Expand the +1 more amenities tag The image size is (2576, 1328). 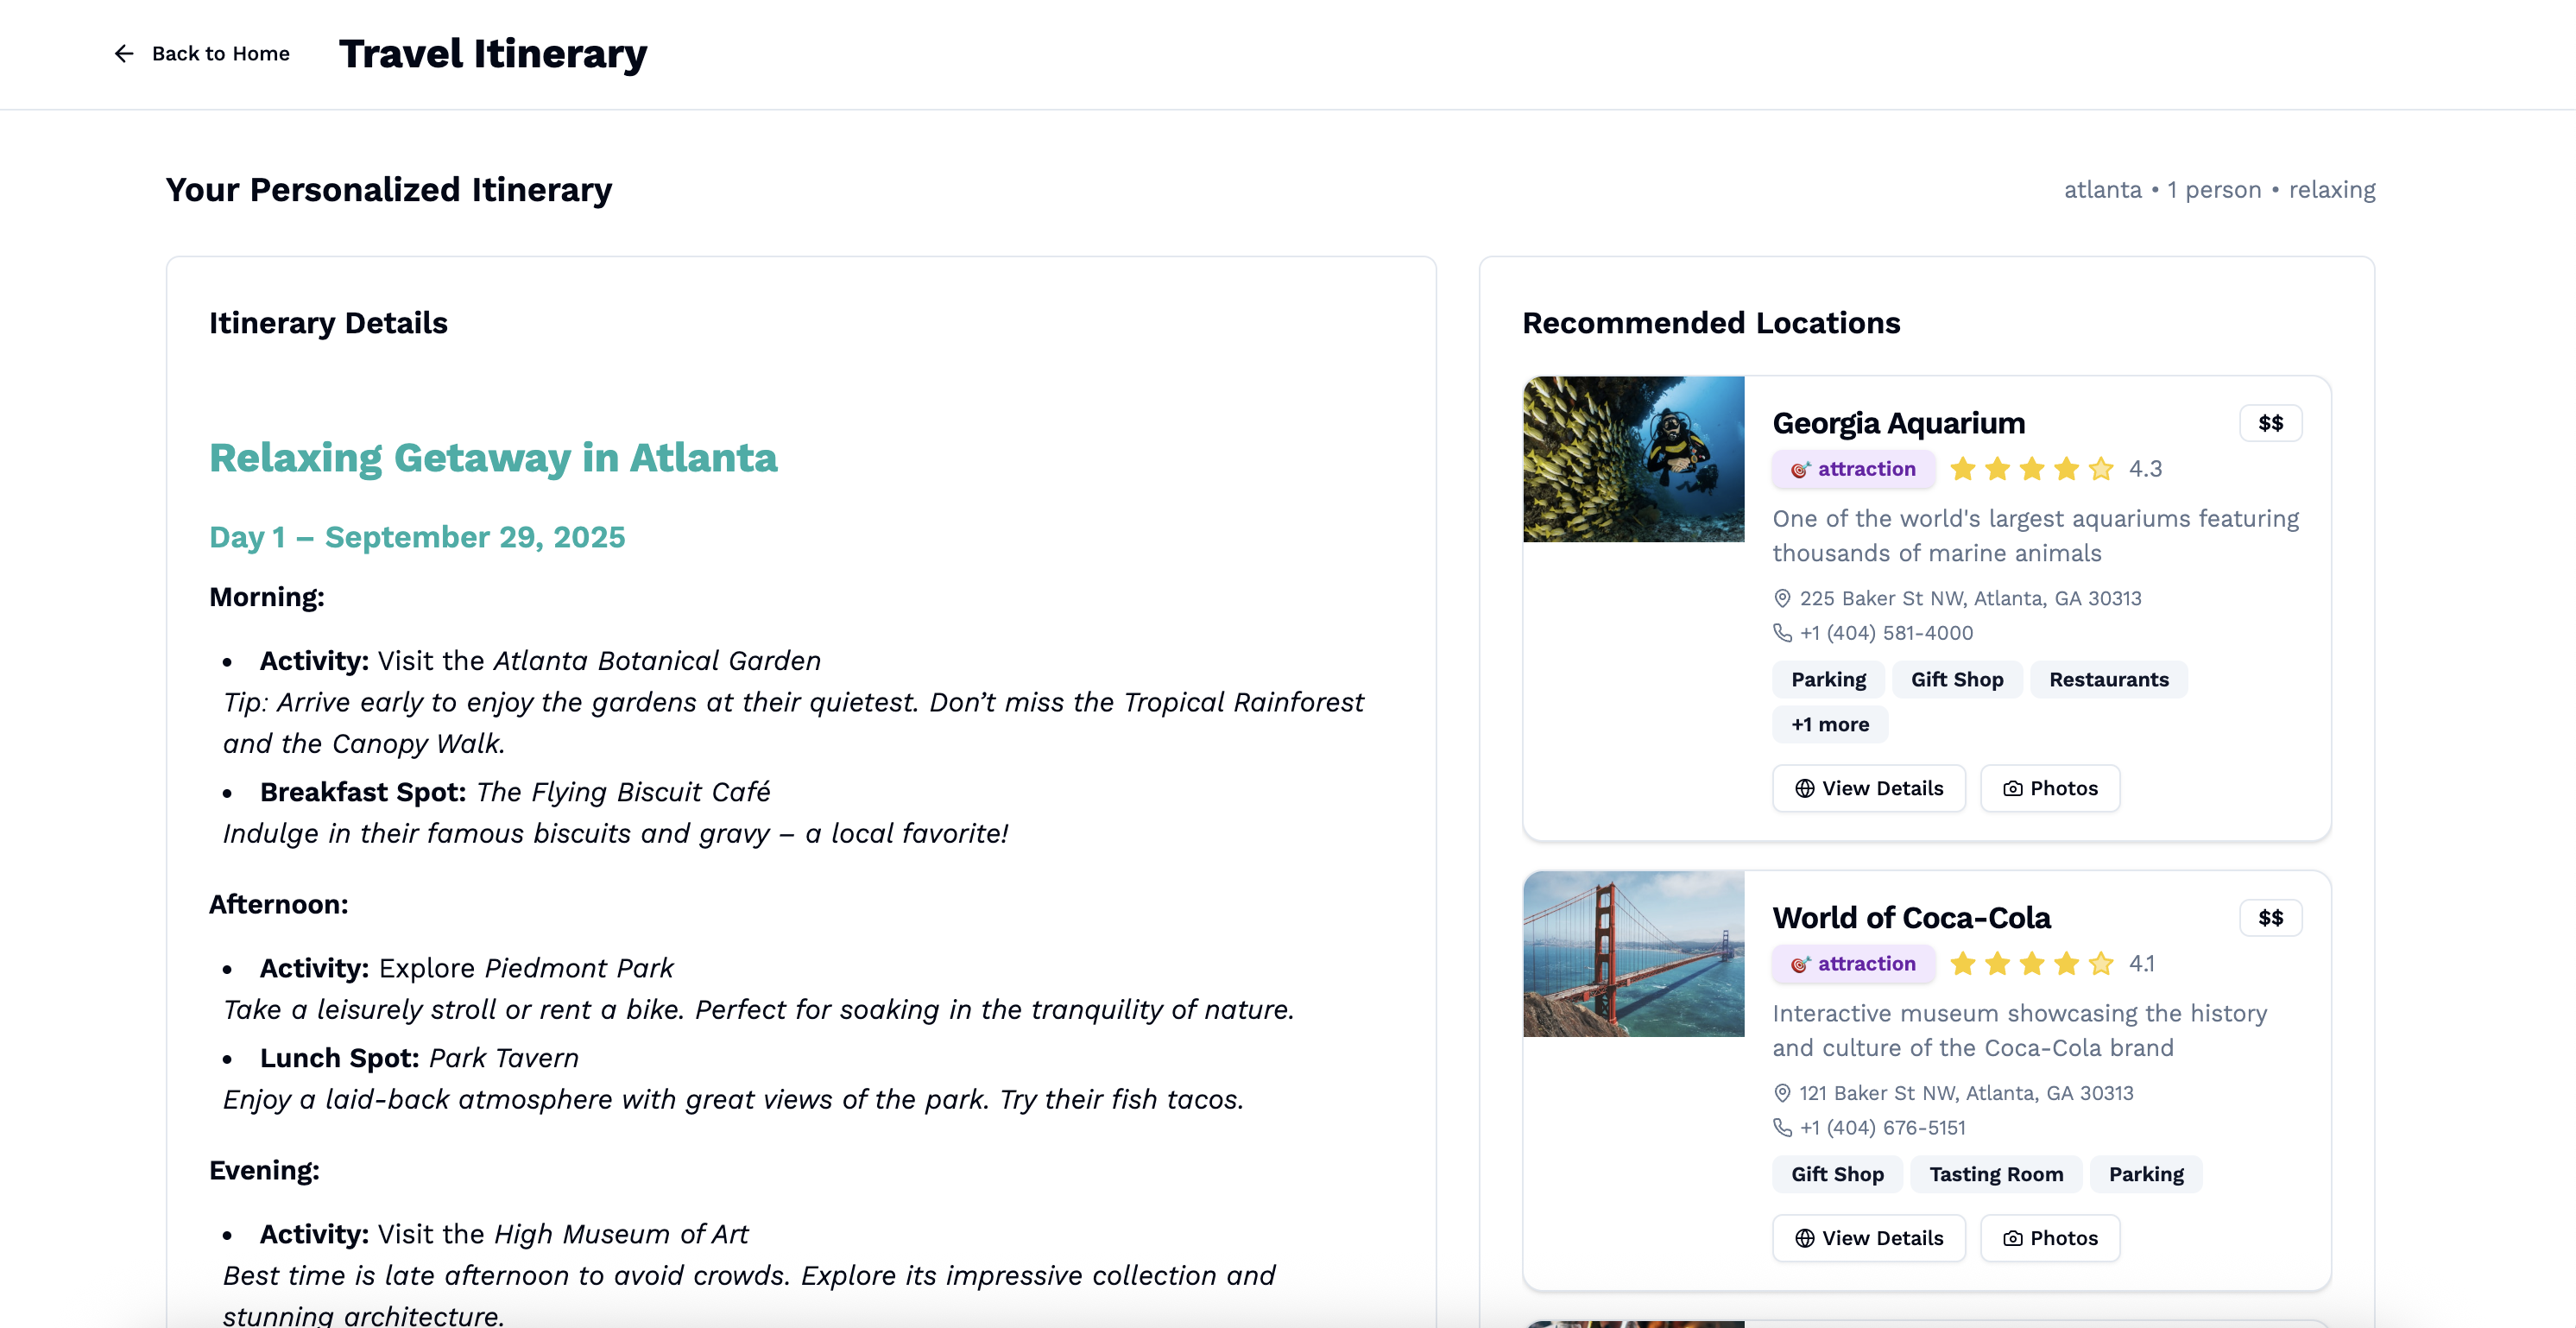click(1830, 724)
